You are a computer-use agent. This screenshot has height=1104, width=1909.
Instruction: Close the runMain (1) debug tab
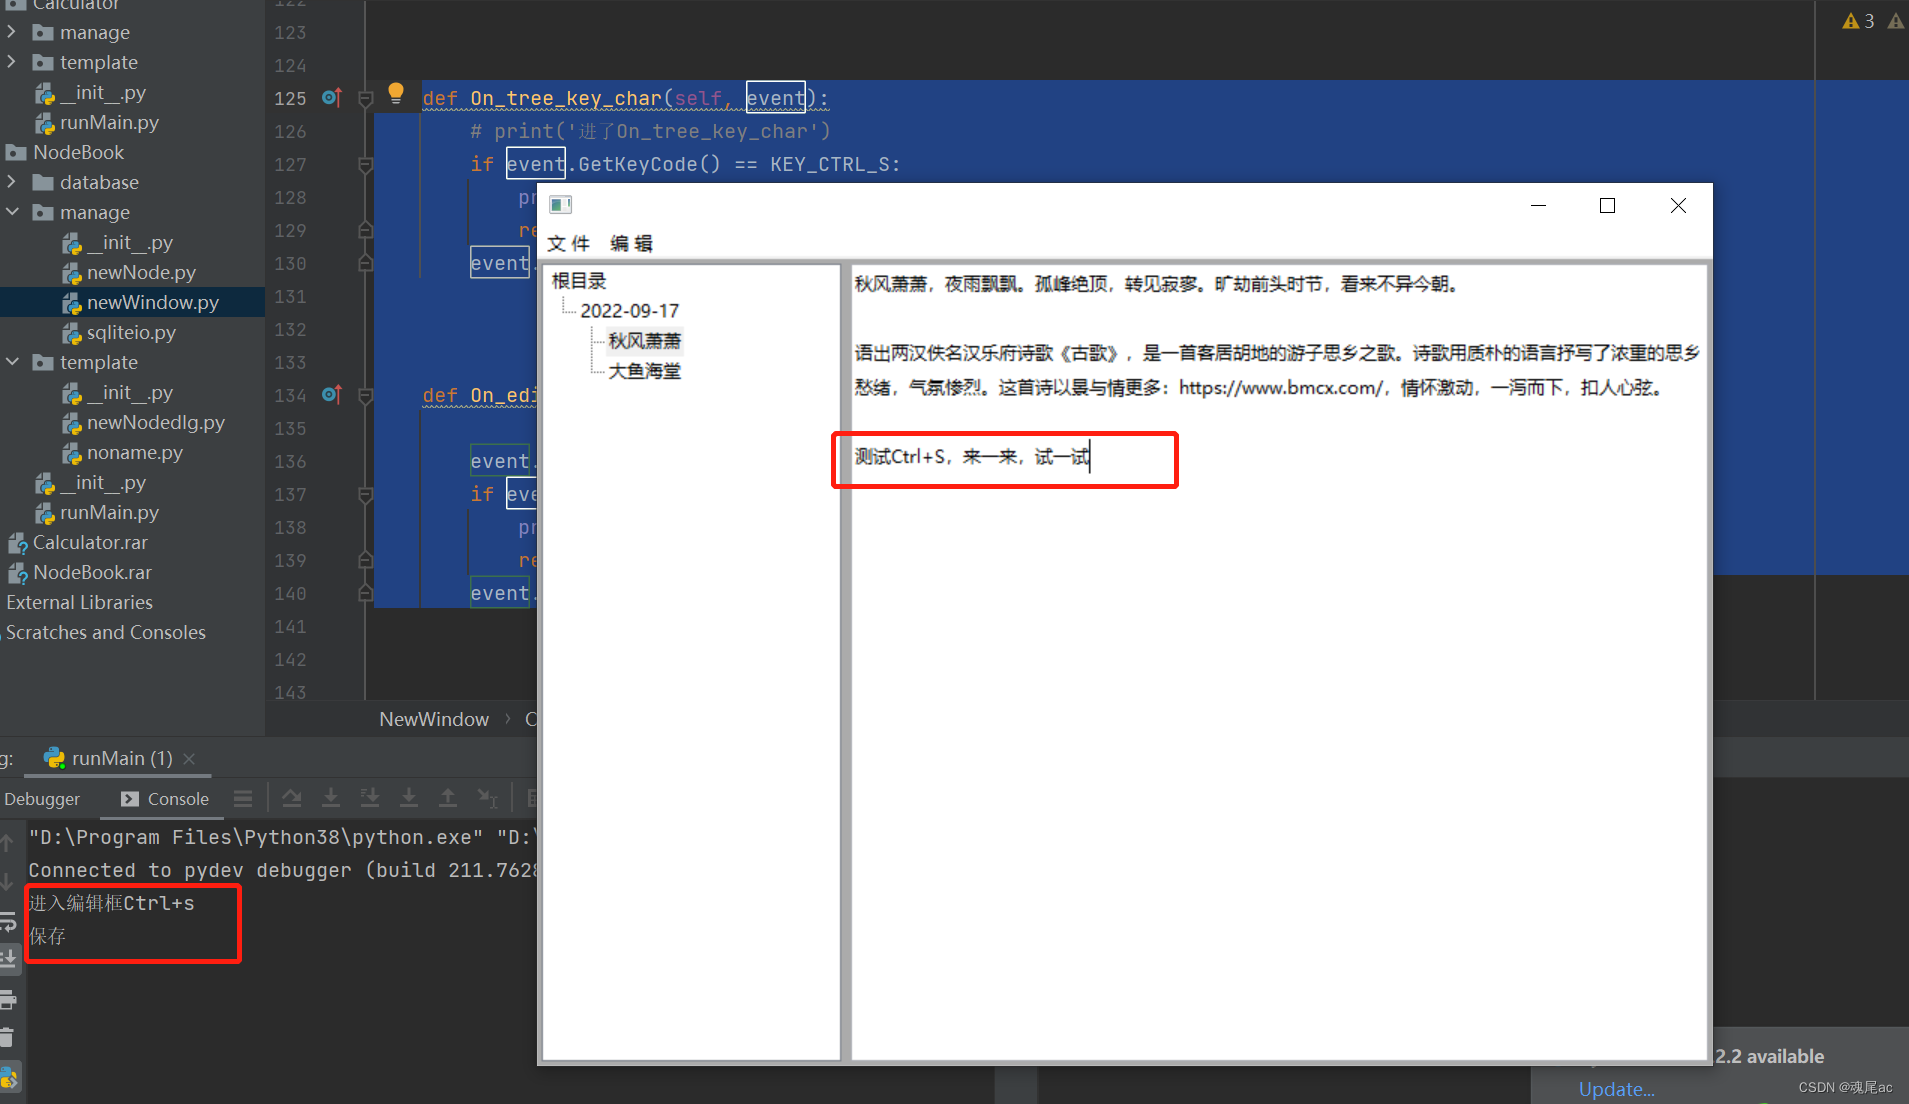(189, 759)
